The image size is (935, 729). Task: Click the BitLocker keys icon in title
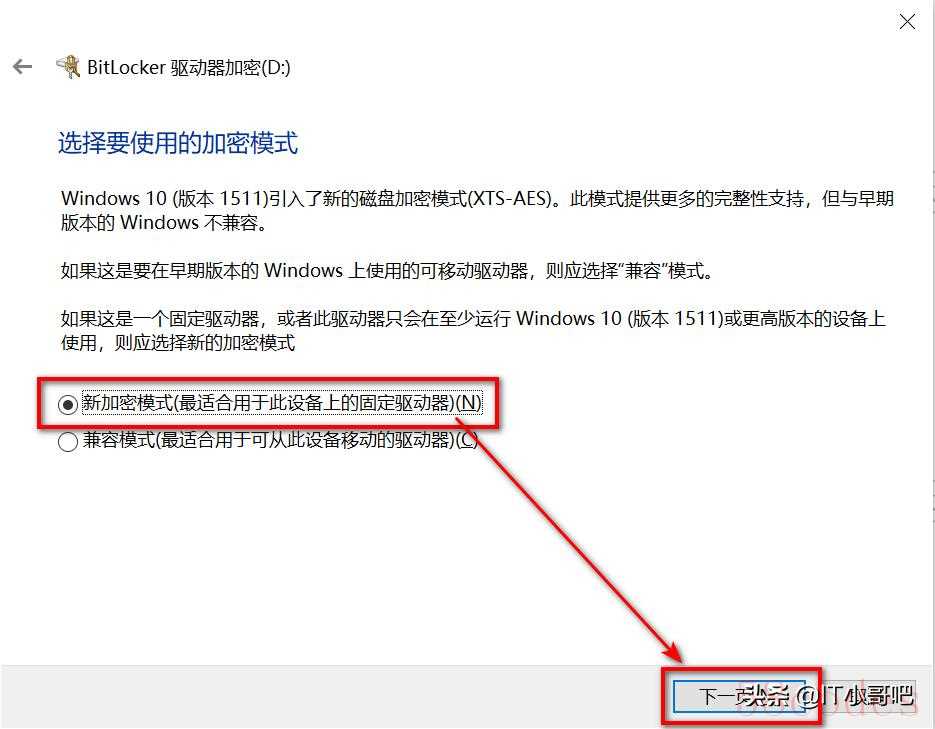68,67
